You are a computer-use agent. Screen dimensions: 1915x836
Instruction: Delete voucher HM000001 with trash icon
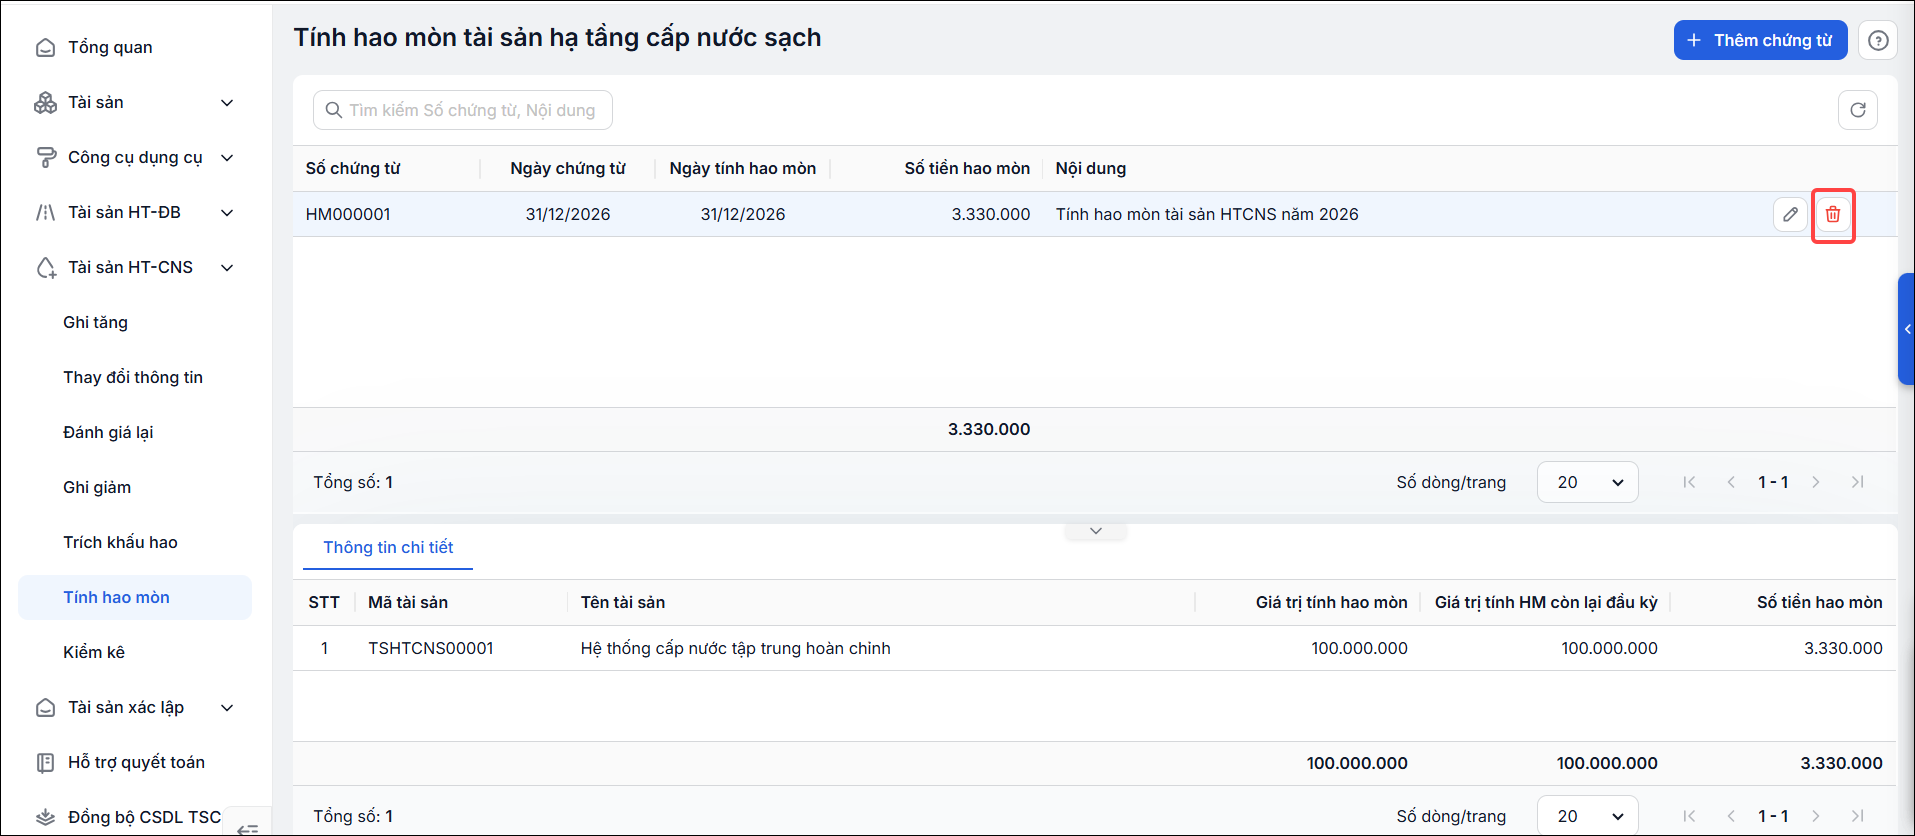tap(1833, 214)
